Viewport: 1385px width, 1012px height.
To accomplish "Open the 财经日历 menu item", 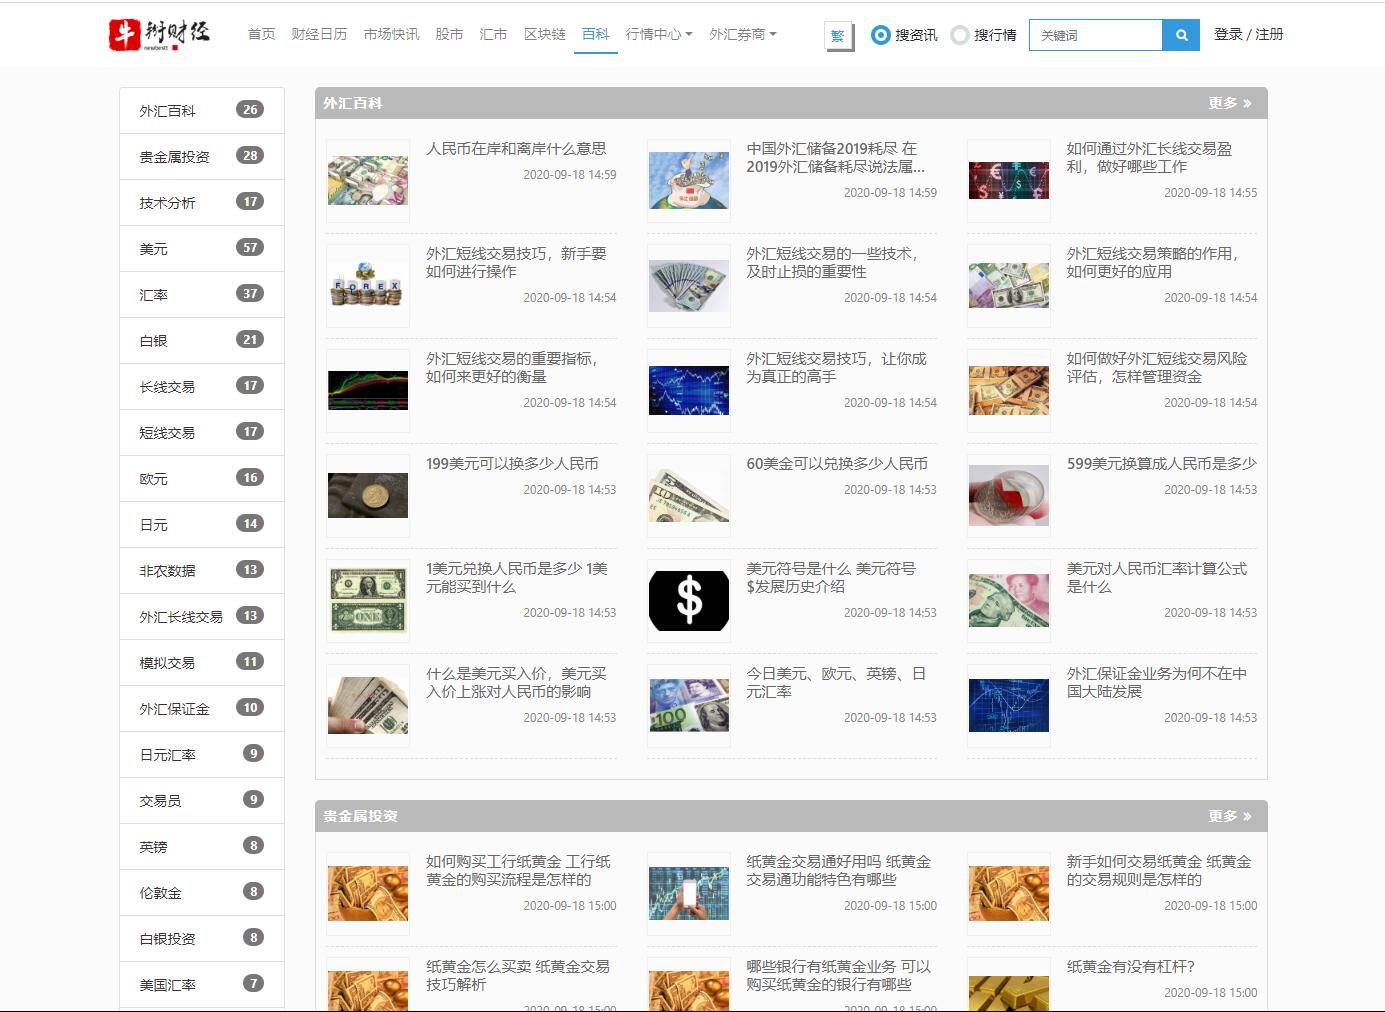I will coord(319,32).
